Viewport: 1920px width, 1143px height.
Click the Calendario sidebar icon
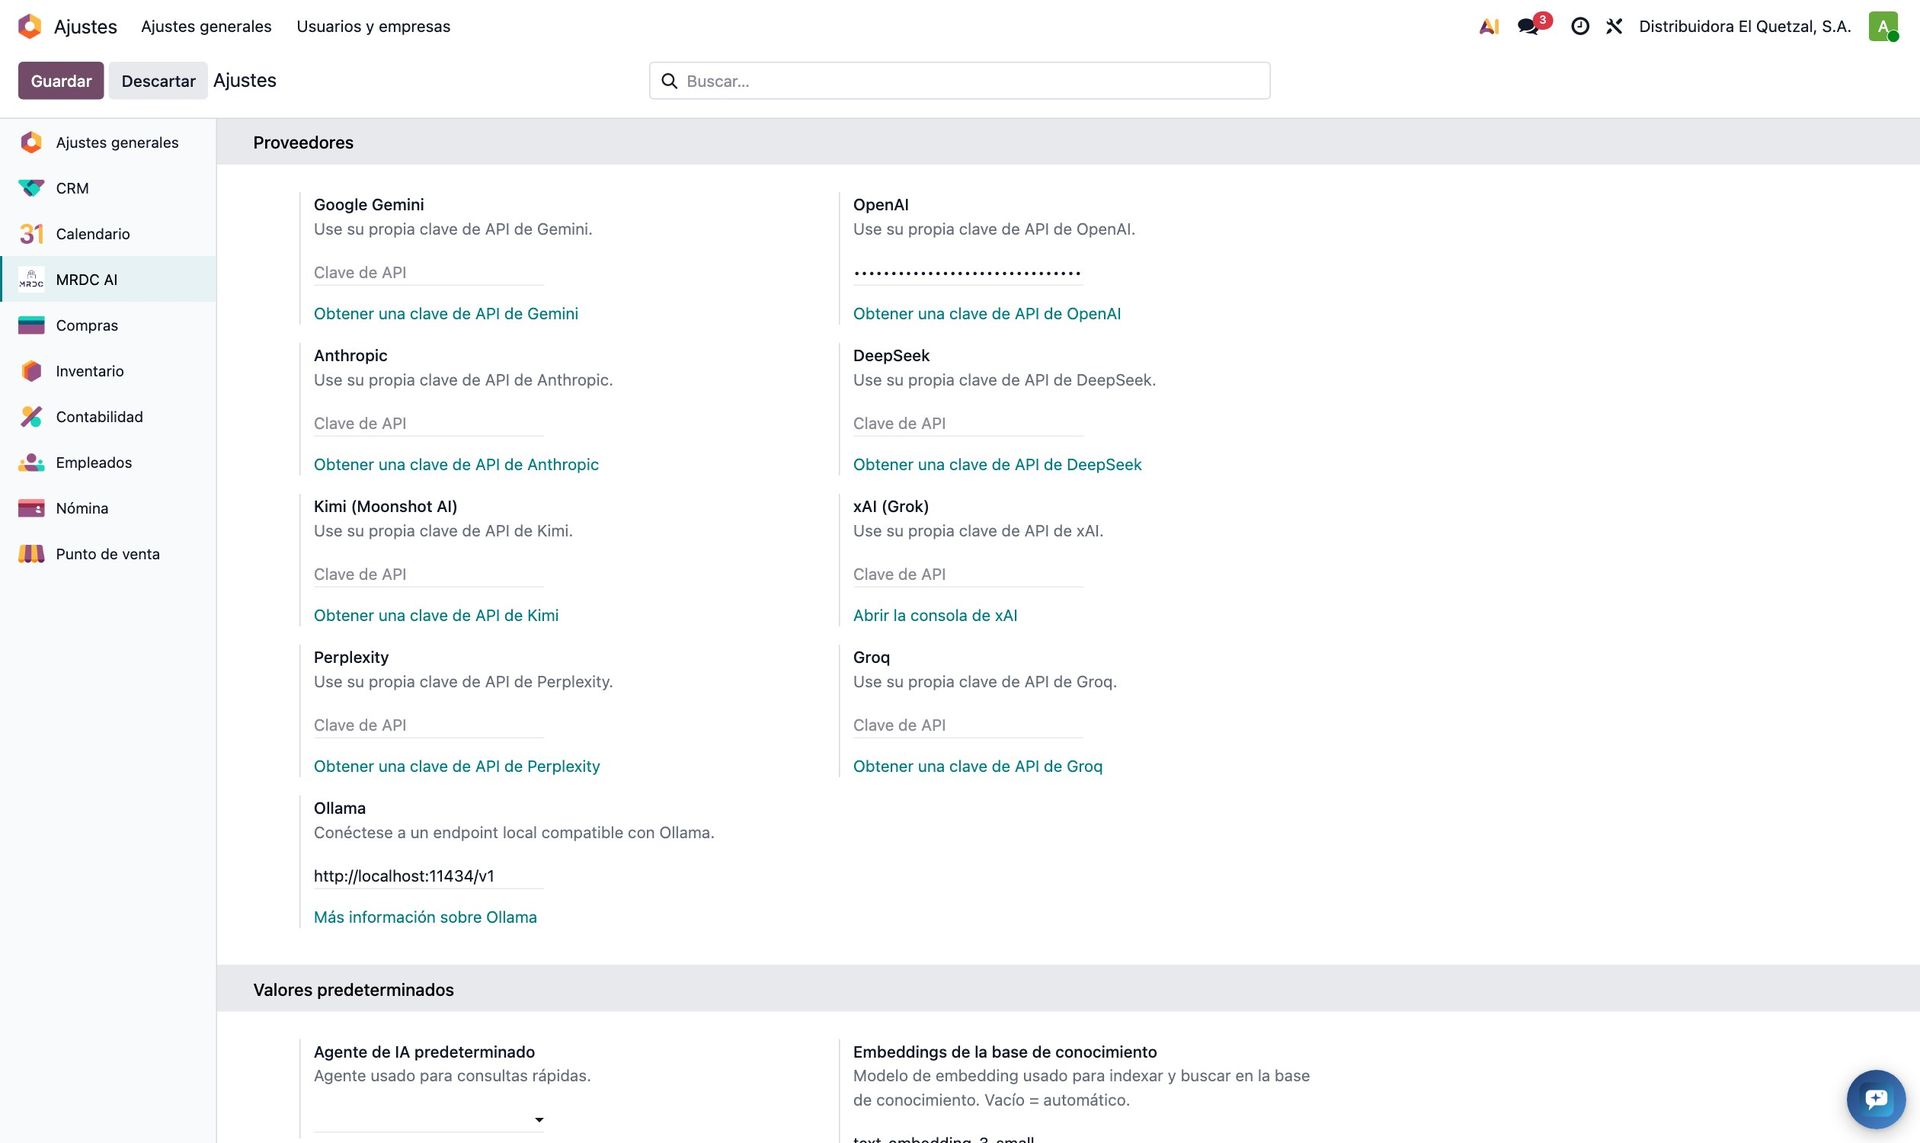point(31,234)
